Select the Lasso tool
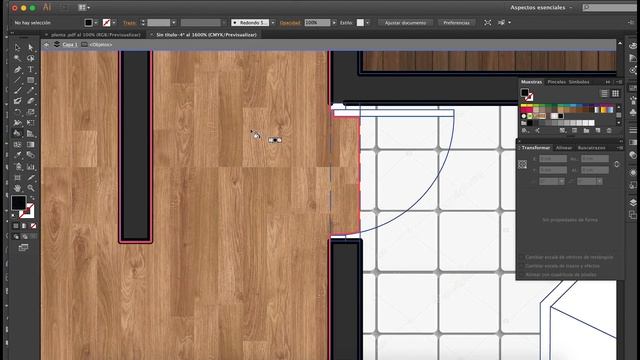 pyautogui.click(x=31, y=58)
